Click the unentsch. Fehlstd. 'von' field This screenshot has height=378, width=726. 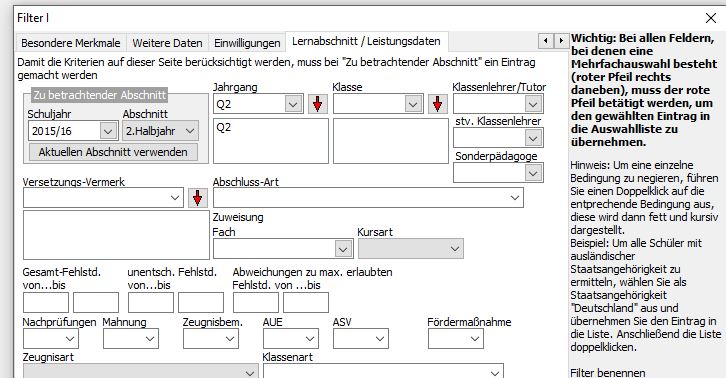point(151,302)
